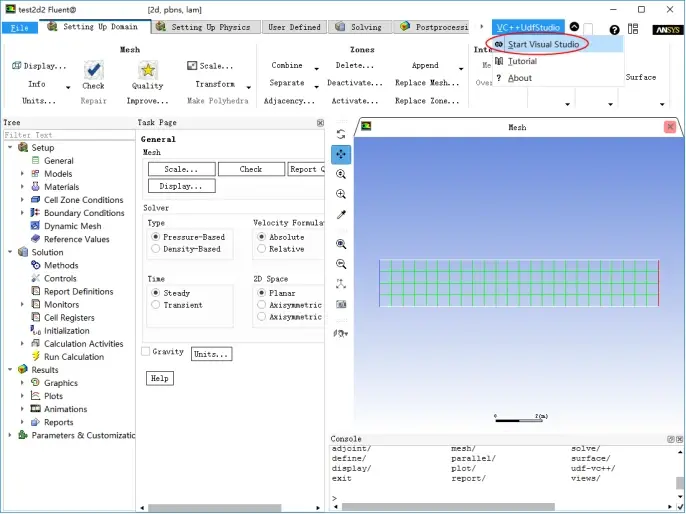Expand the Monitors tree node
The width and height of the screenshot is (686, 514).
[22, 304]
